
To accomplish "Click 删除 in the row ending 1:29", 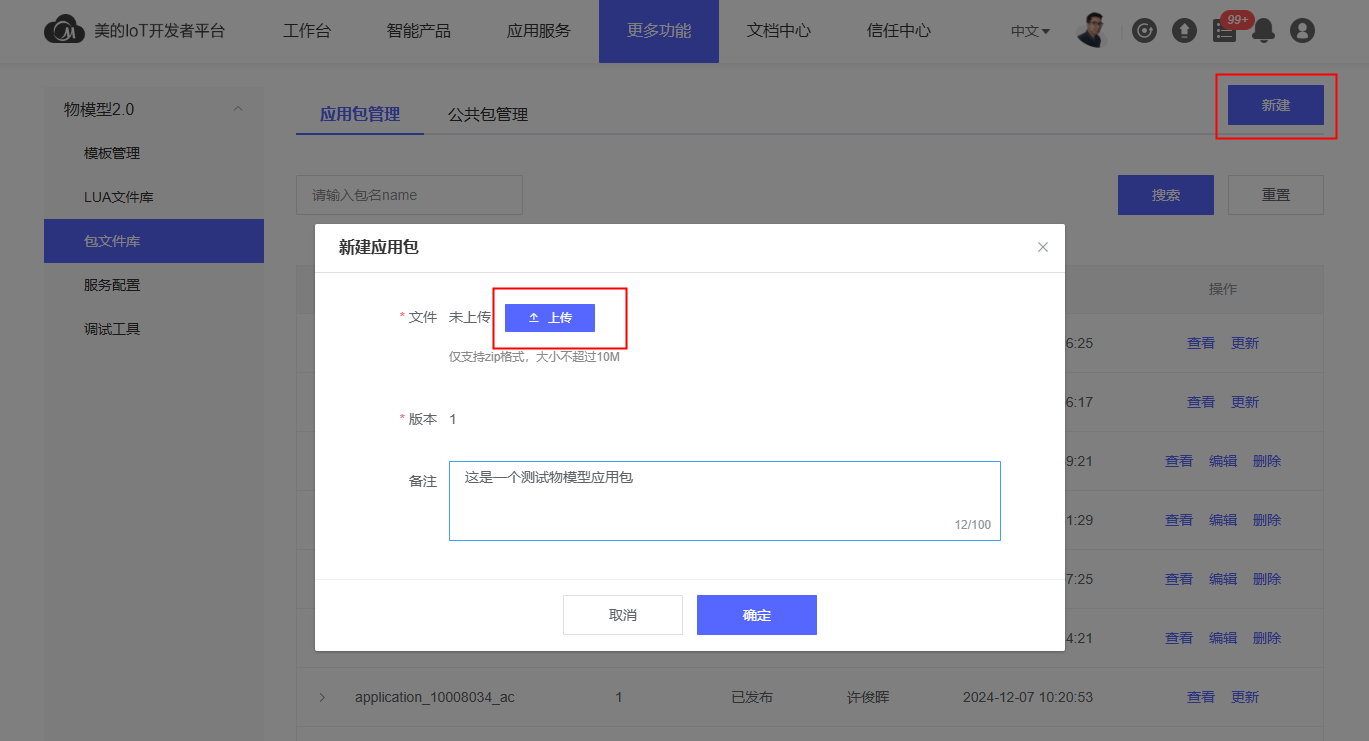I will [x=1267, y=520].
